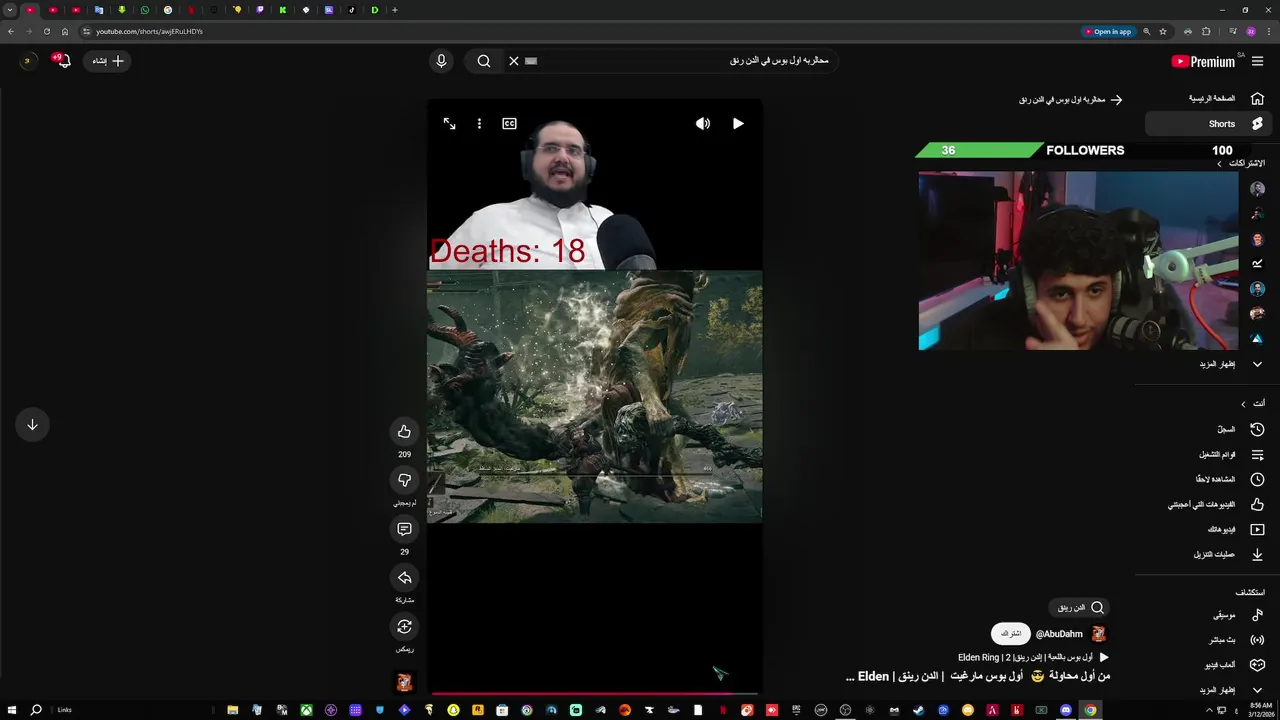The image size is (1280, 720).
Task: Open the comments panel showing 29
Action: tap(404, 529)
